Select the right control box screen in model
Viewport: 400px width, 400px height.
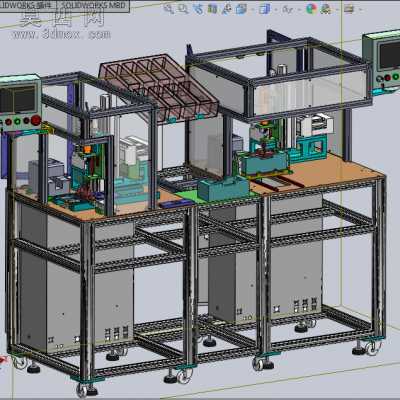click(389, 56)
